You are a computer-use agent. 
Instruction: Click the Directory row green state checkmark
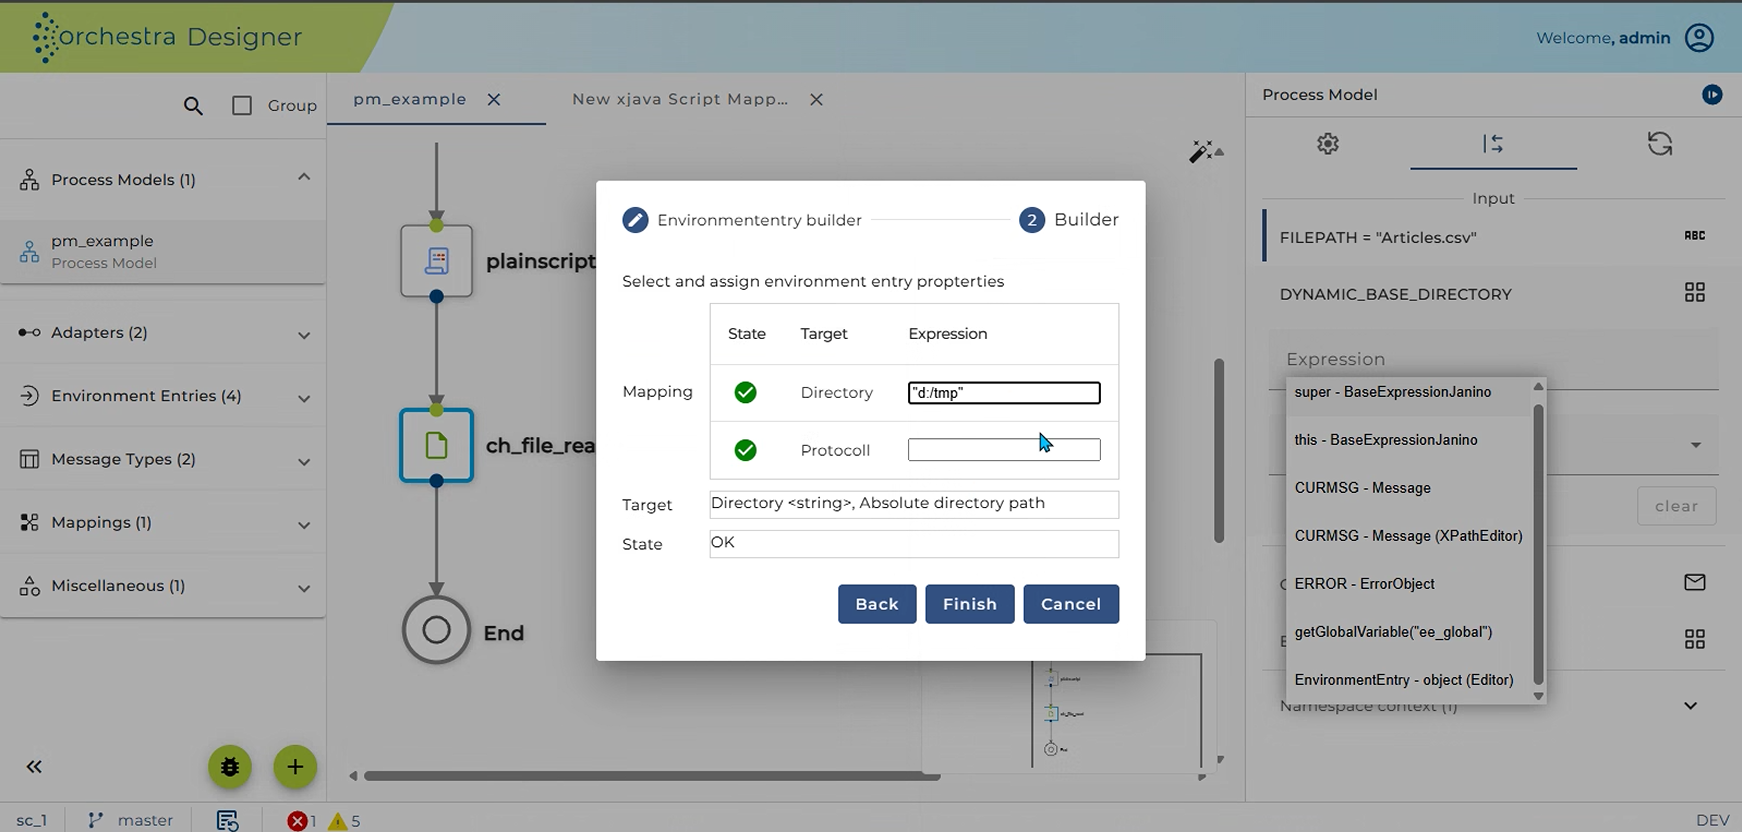click(745, 393)
